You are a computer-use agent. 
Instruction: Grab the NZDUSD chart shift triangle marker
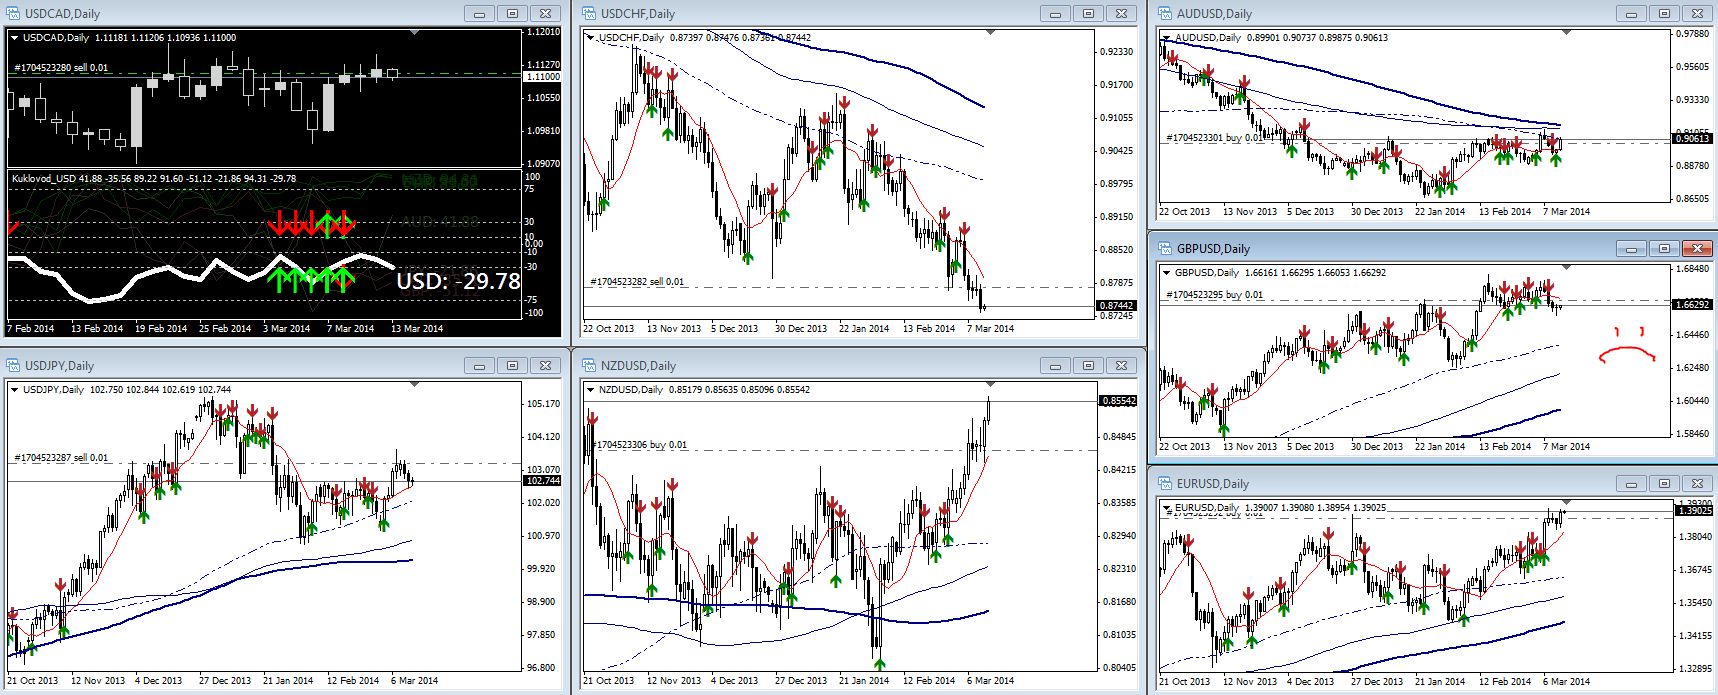[990, 385]
